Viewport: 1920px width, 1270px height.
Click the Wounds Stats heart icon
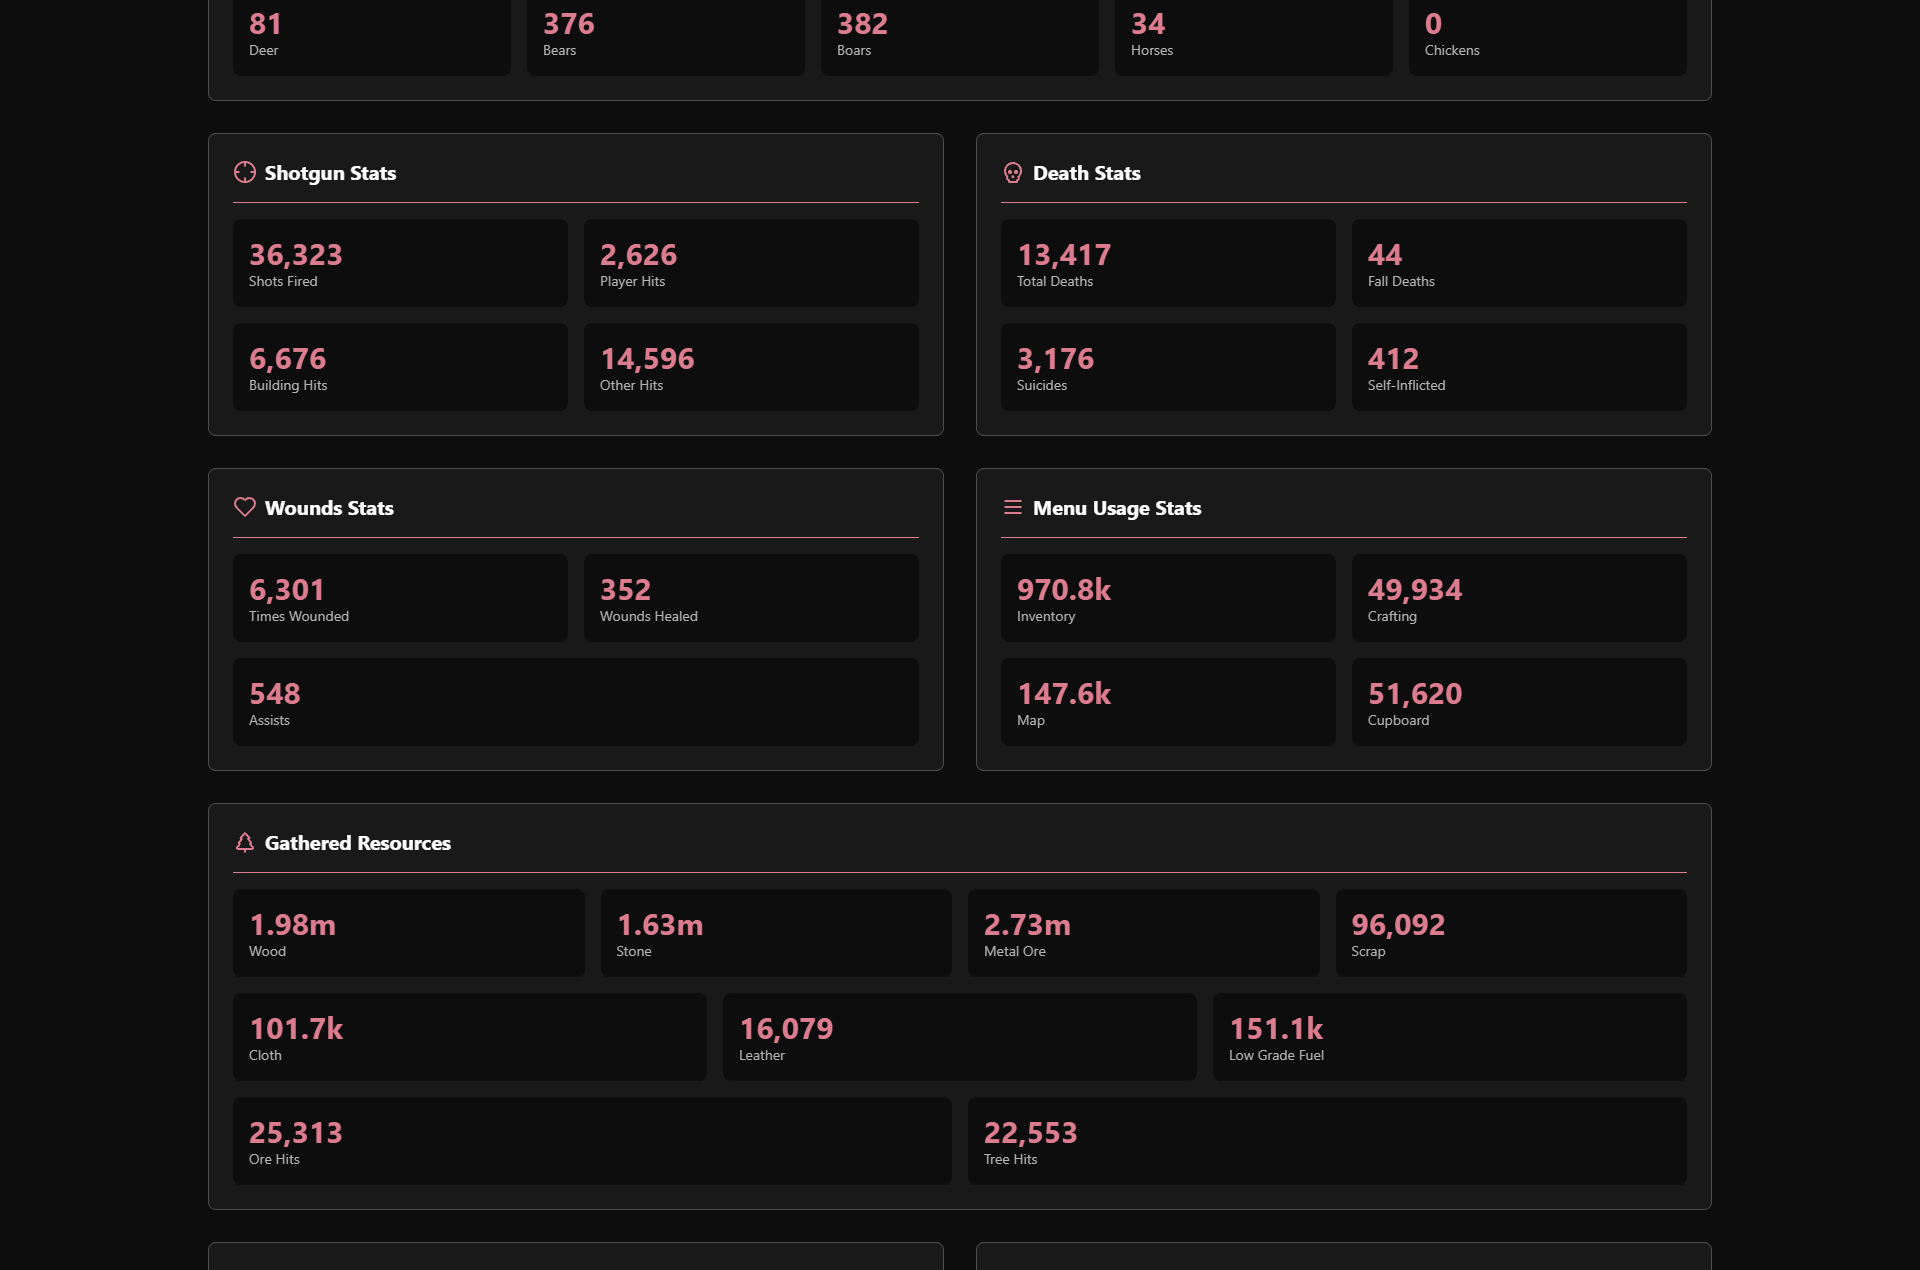click(244, 507)
